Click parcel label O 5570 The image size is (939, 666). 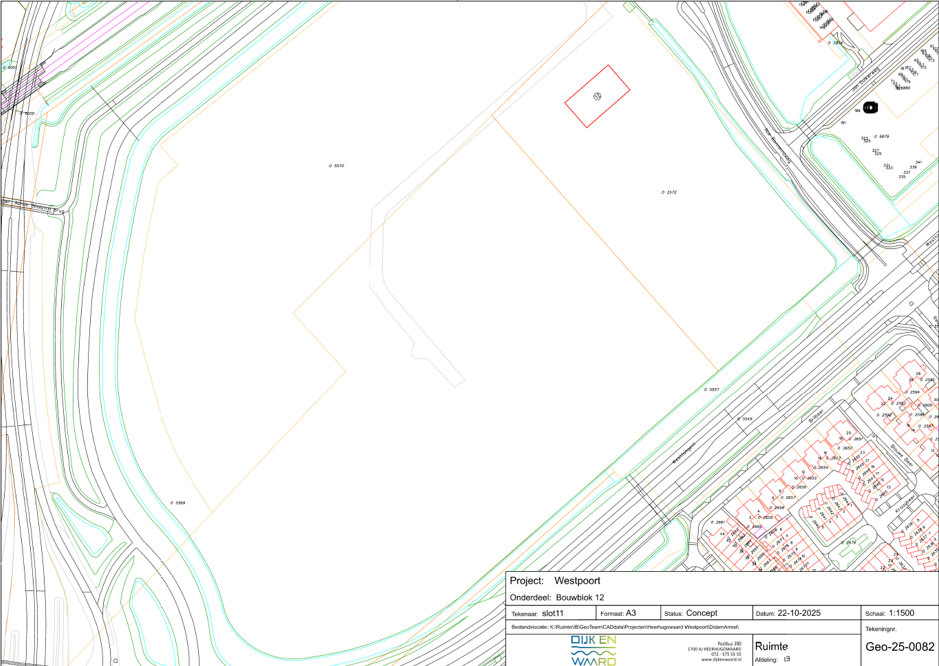pos(336,166)
